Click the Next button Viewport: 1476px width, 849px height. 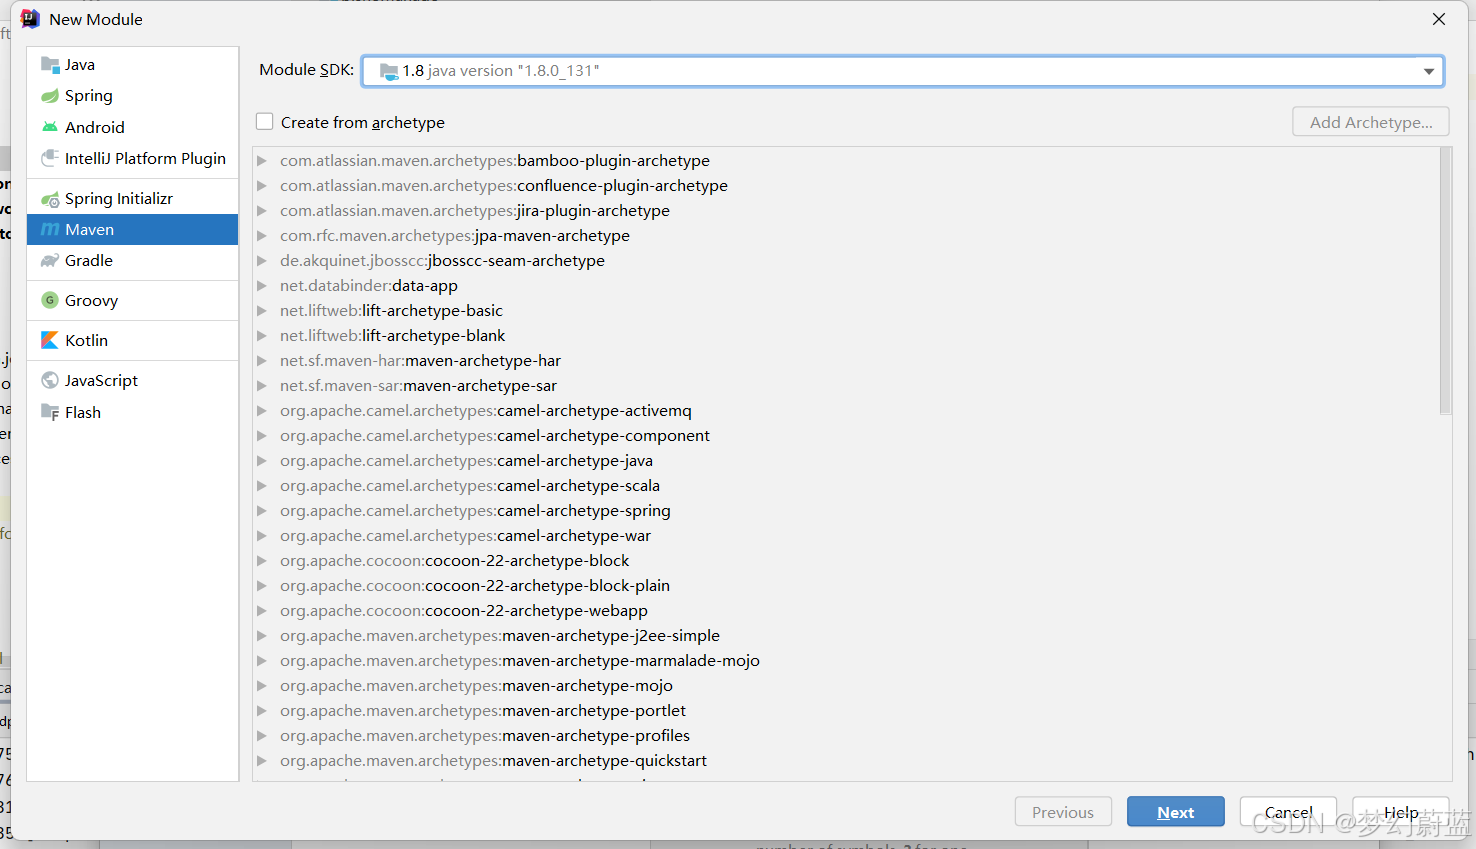[x=1175, y=812]
